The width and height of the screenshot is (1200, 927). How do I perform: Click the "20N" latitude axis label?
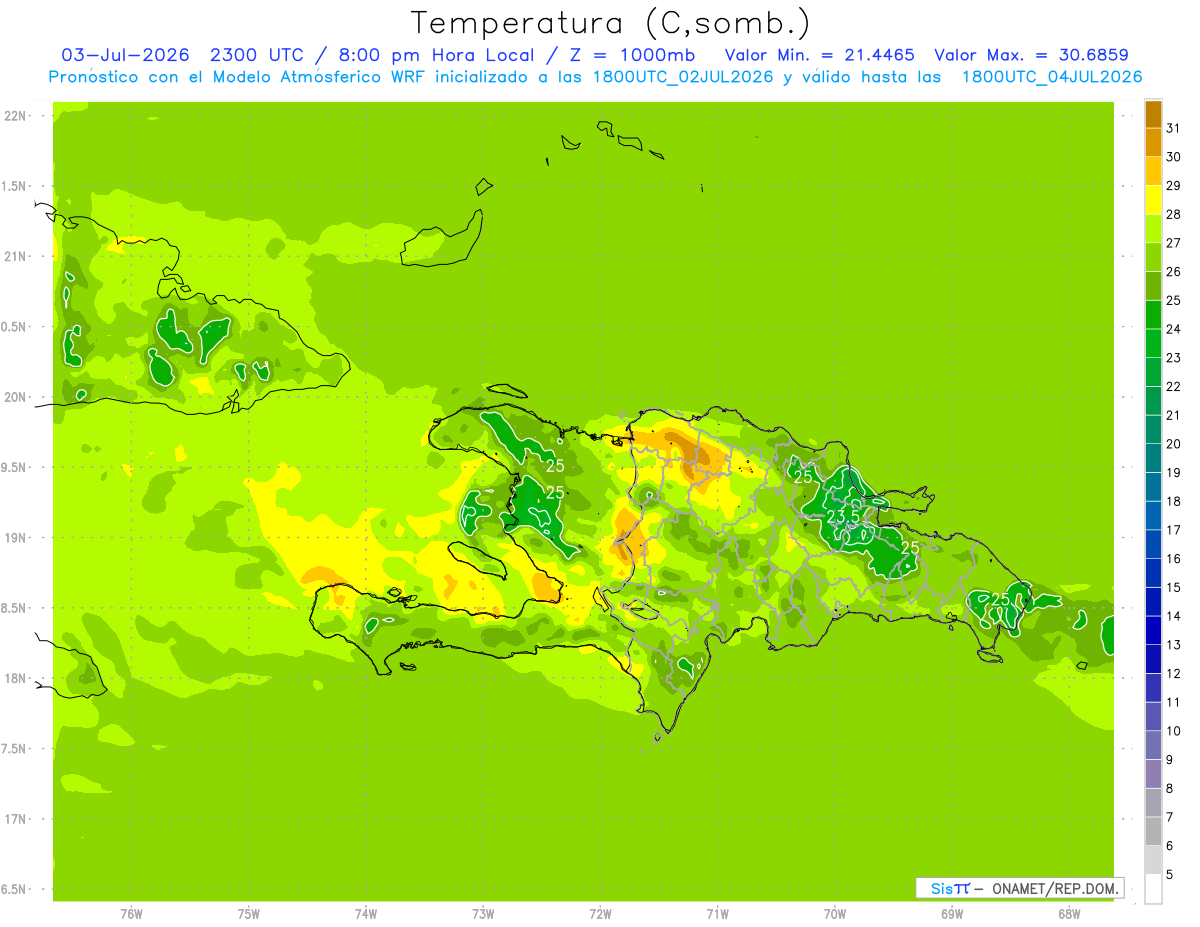pyautogui.click(x=14, y=397)
